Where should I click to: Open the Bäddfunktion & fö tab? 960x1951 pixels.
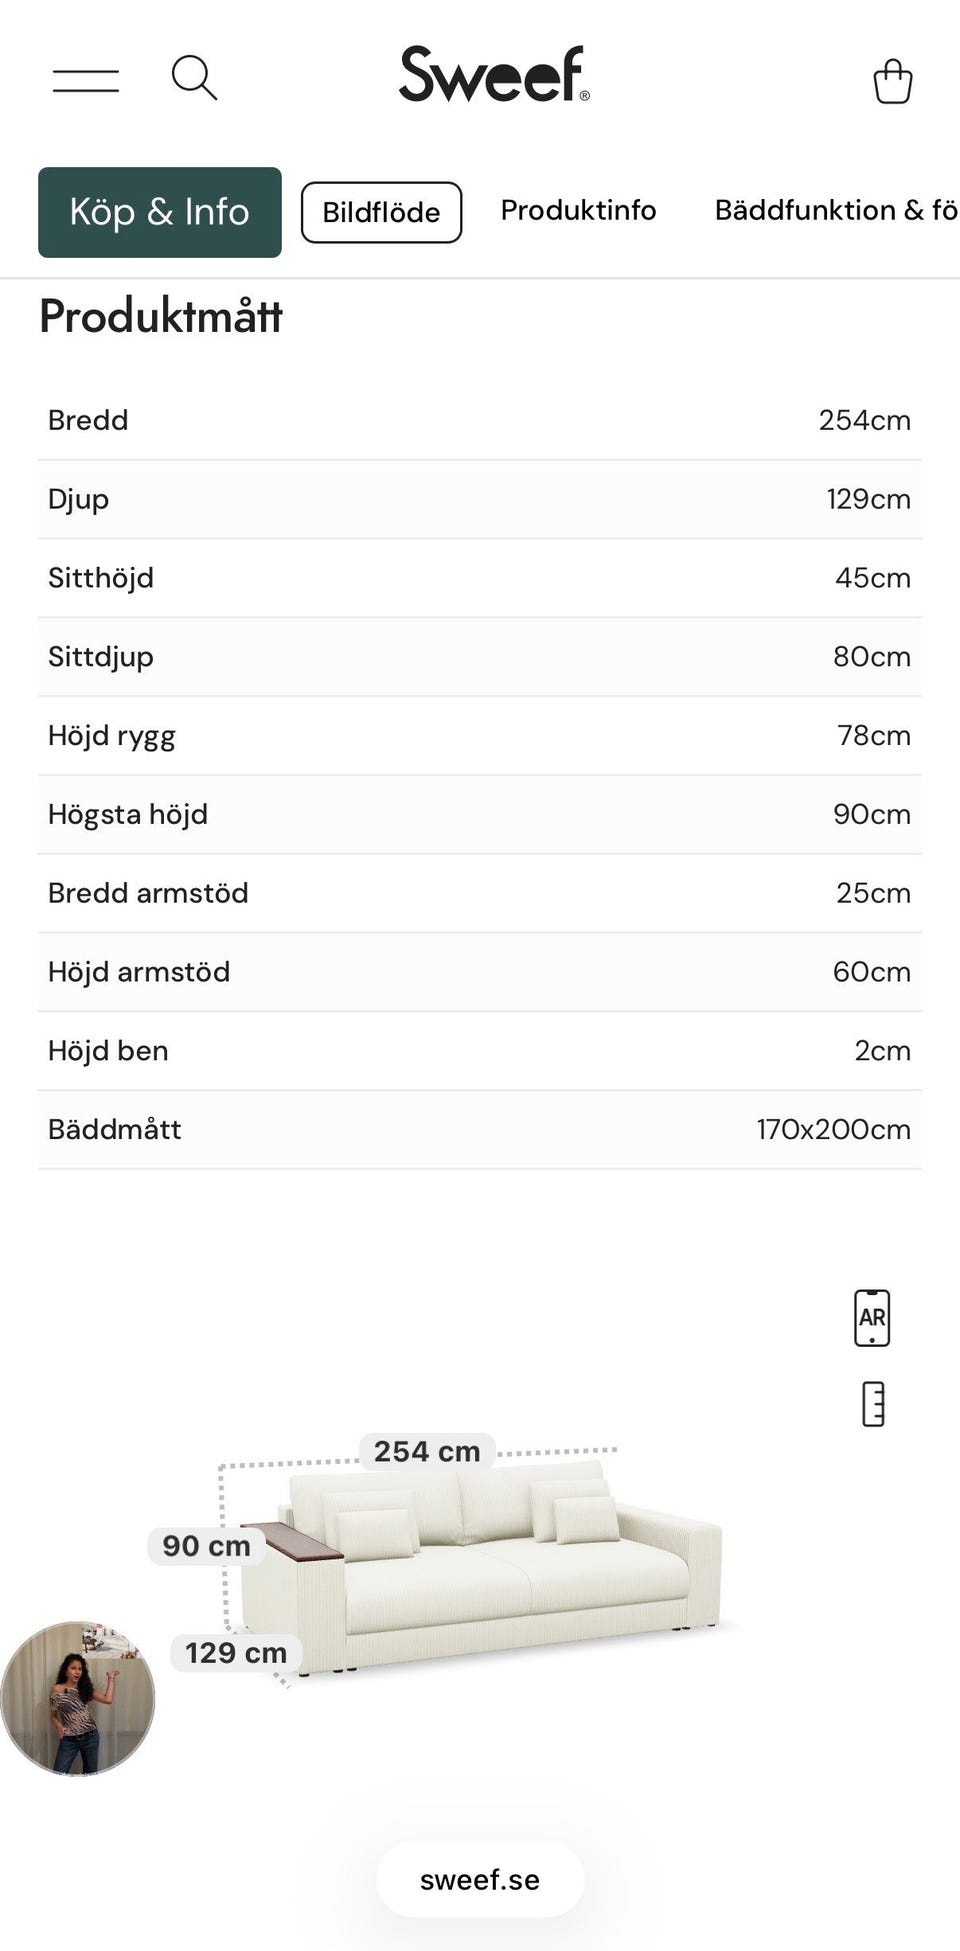[x=836, y=210]
